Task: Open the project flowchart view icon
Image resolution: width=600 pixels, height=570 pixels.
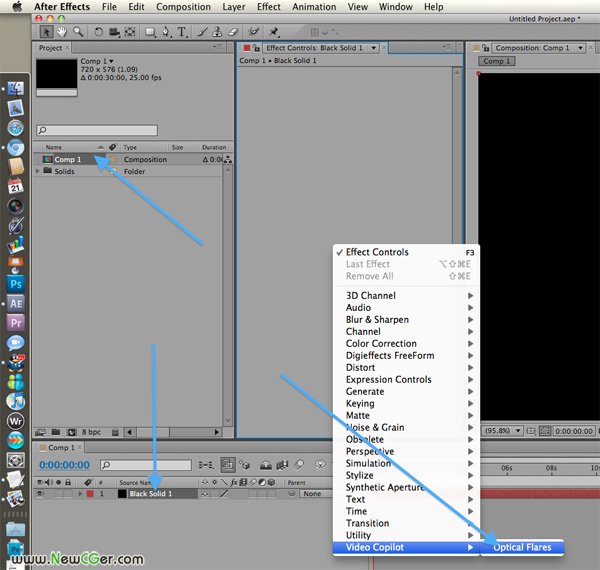Action: pos(228,160)
